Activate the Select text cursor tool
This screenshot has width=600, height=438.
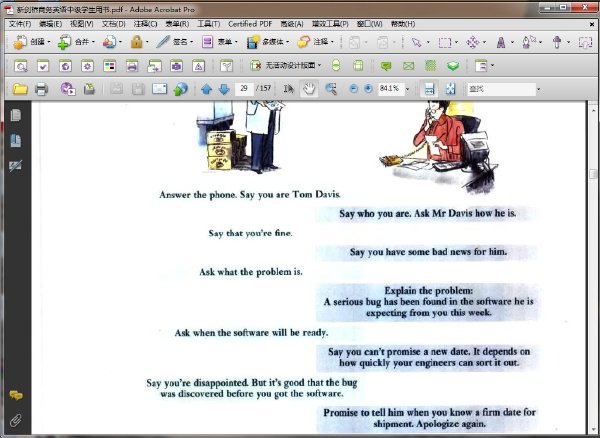click(289, 89)
